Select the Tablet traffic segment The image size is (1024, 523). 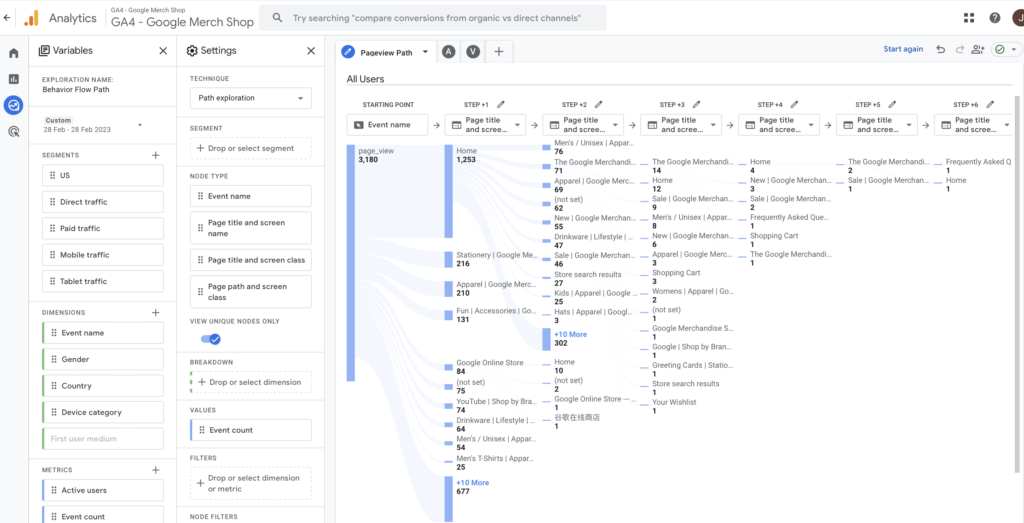point(103,281)
